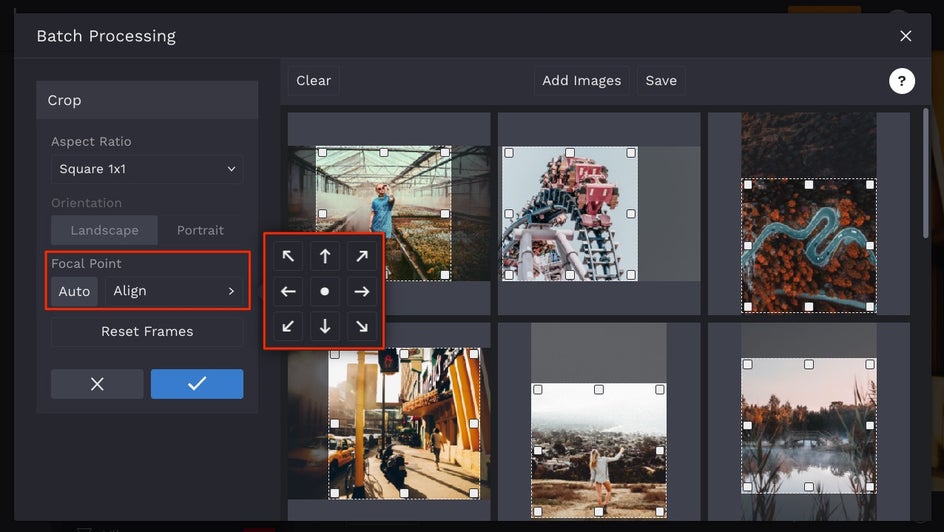Select the aerial winding river photo thumbnail
The width and height of the screenshot is (944, 532).
[x=809, y=213]
